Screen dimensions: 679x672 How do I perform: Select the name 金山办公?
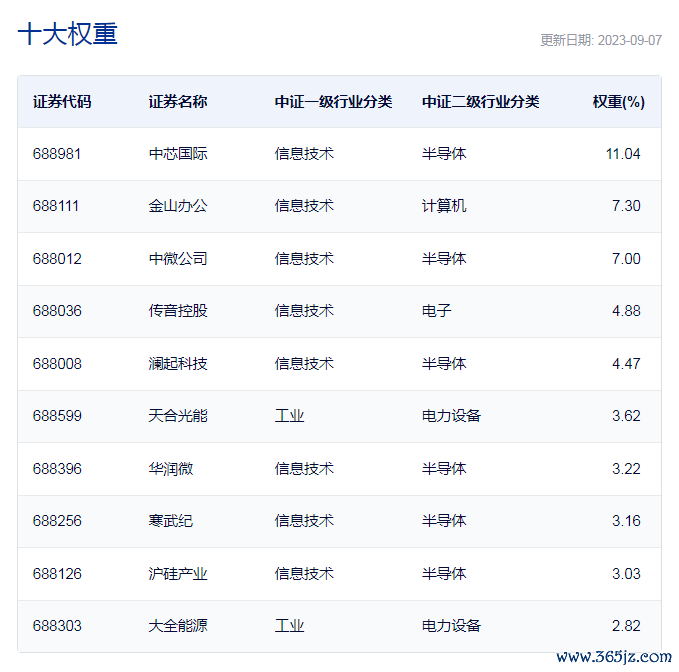[178, 206]
